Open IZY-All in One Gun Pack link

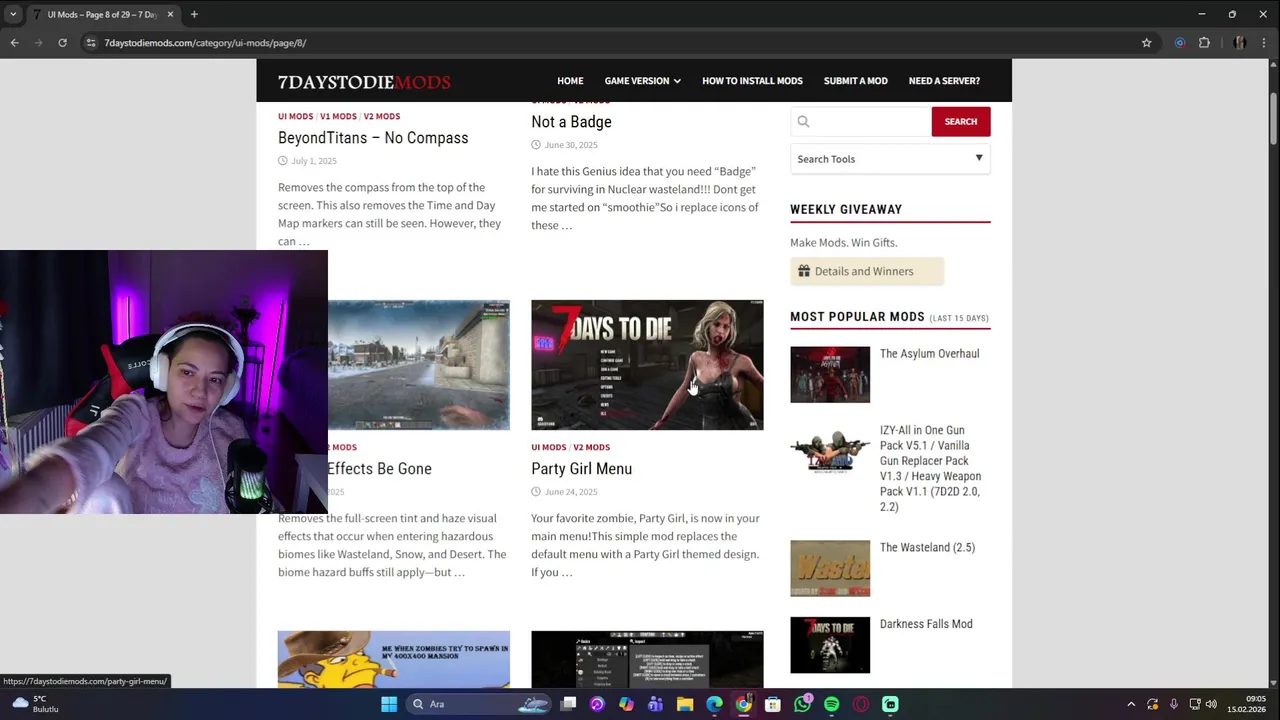[x=930, y=469]
